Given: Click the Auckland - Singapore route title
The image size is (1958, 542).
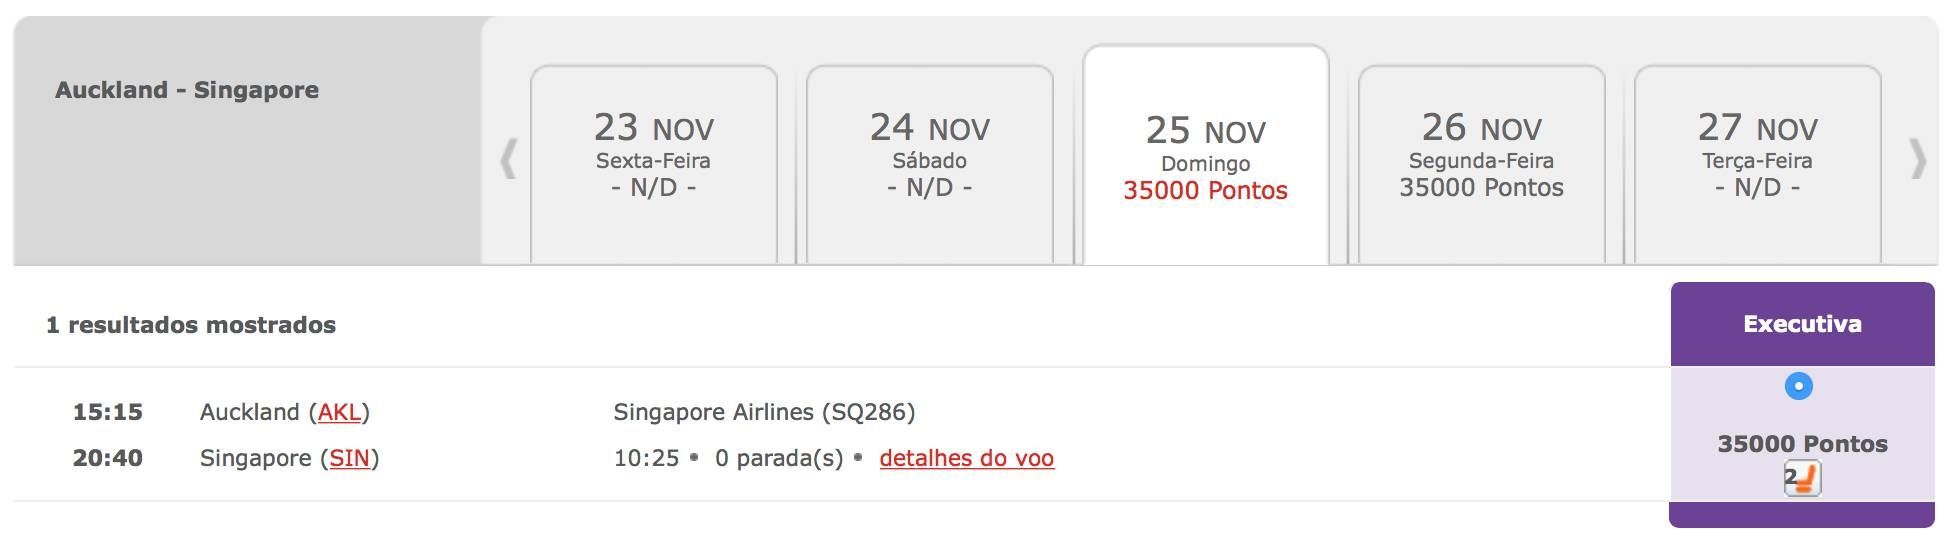Looking at the screenshot, I should (187, 90).
